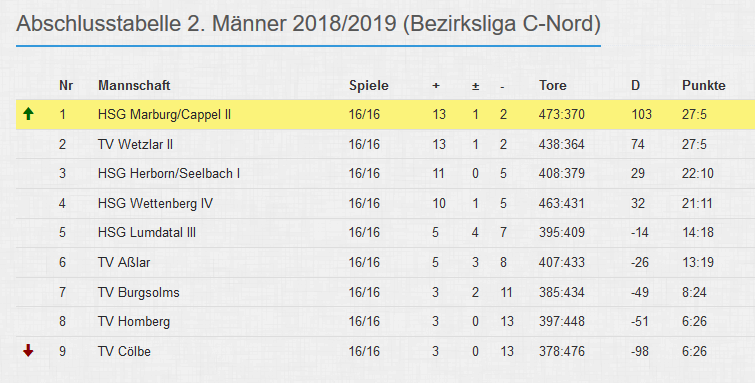Click the red relegation arrow icon
The height and width of the screenshot is (383, 755).
click(x=28, y=351)
